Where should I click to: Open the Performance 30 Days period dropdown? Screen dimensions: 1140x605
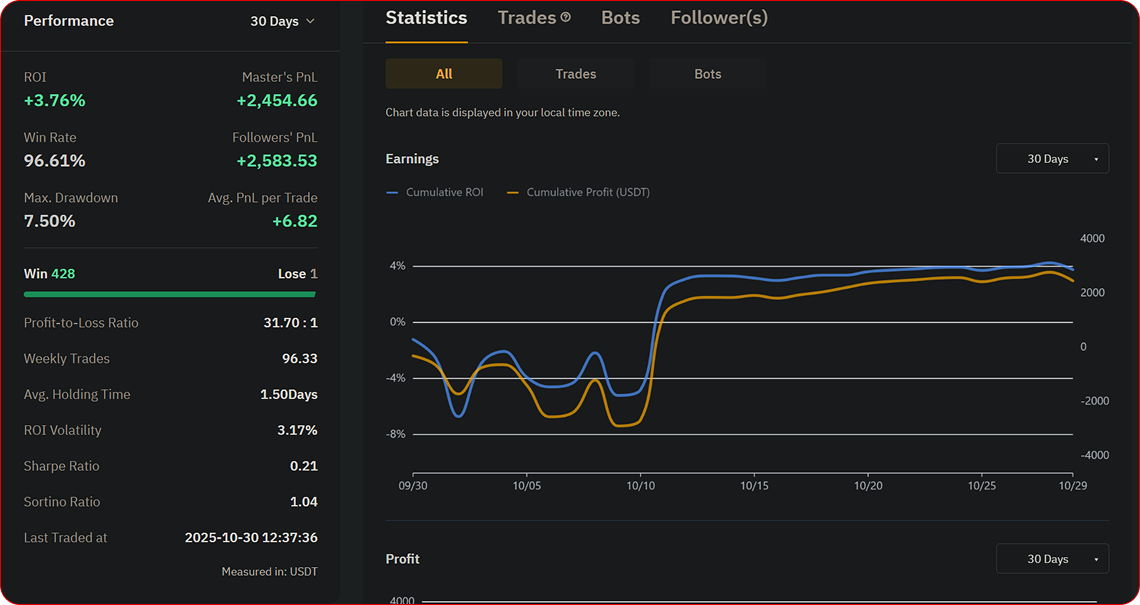click(282, 21)
